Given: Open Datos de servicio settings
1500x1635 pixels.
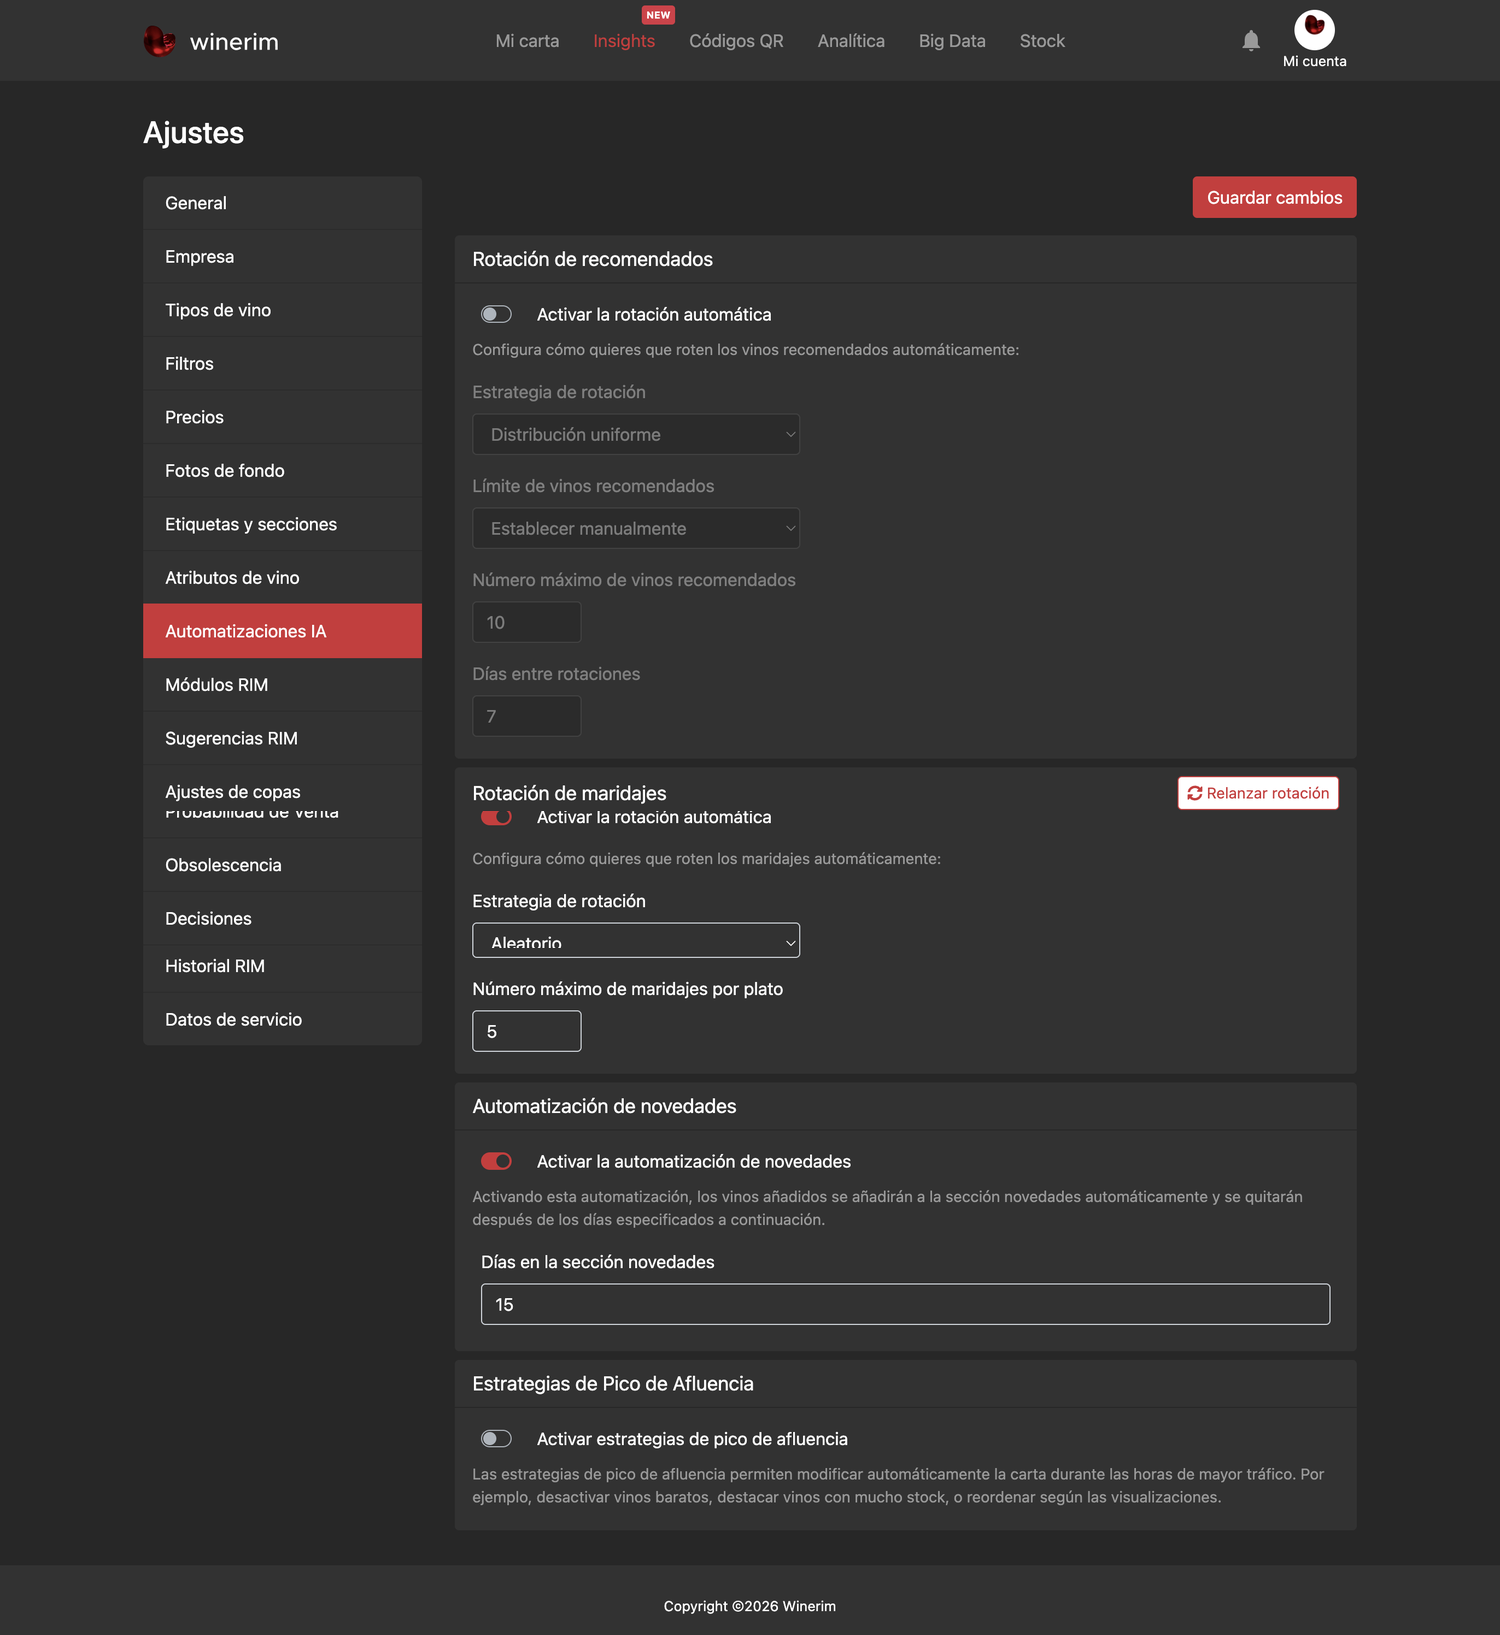Looking at the screenshot, I should pyautogui.click(x=282, y=1020).
